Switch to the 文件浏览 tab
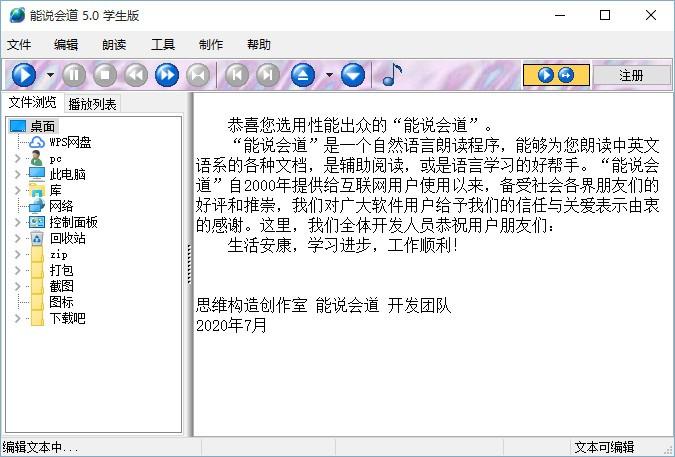 coord(33,102)
